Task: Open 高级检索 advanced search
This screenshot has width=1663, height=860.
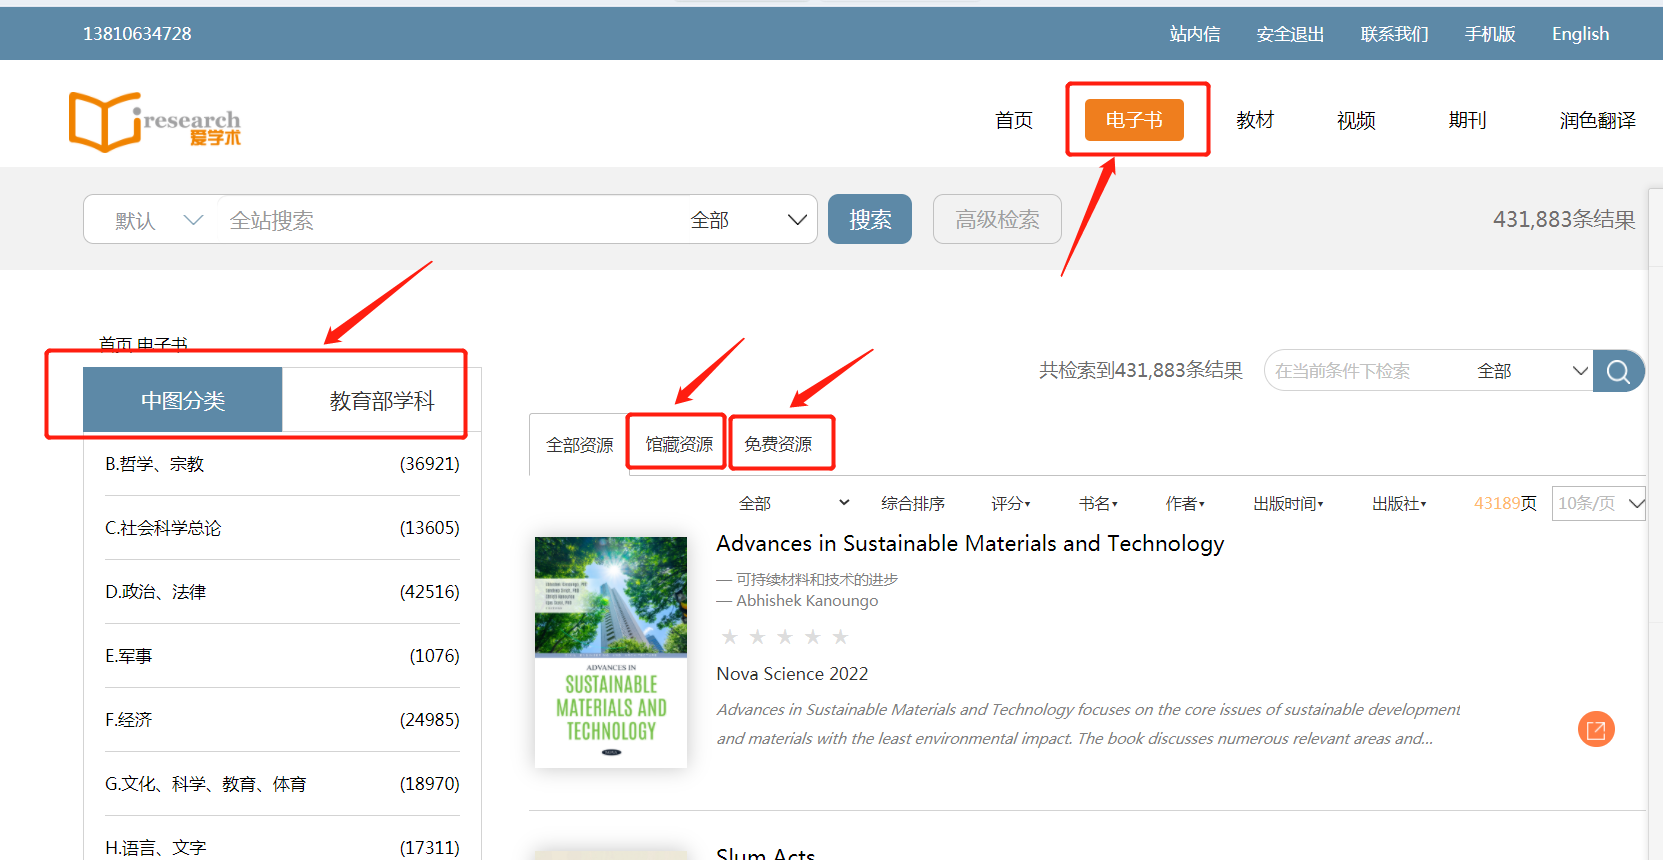Action: pos(996,220)
